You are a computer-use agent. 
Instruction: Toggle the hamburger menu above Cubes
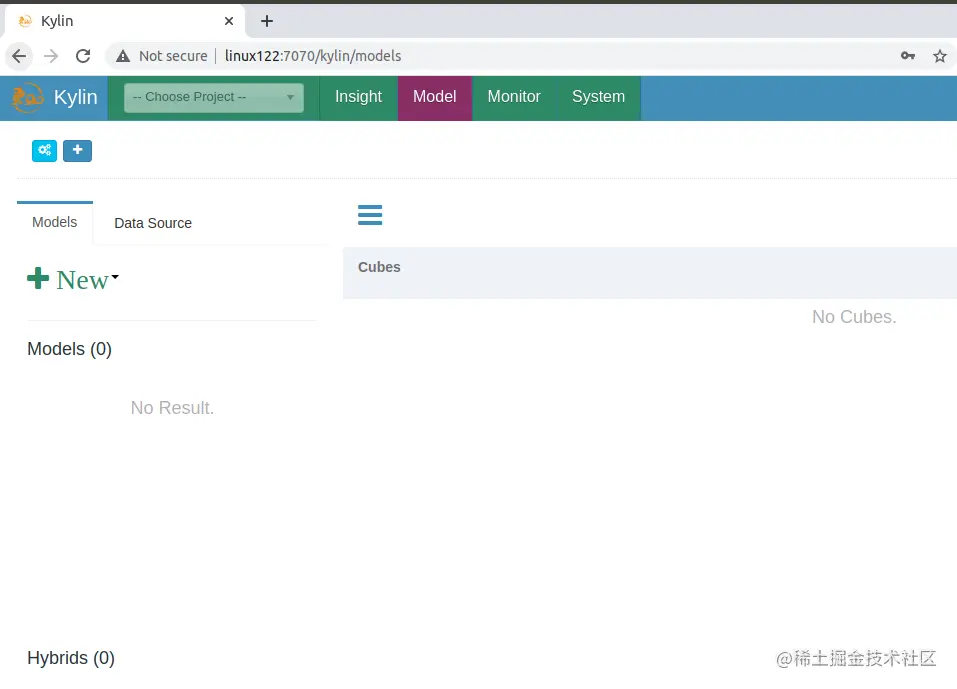[370, 215]
